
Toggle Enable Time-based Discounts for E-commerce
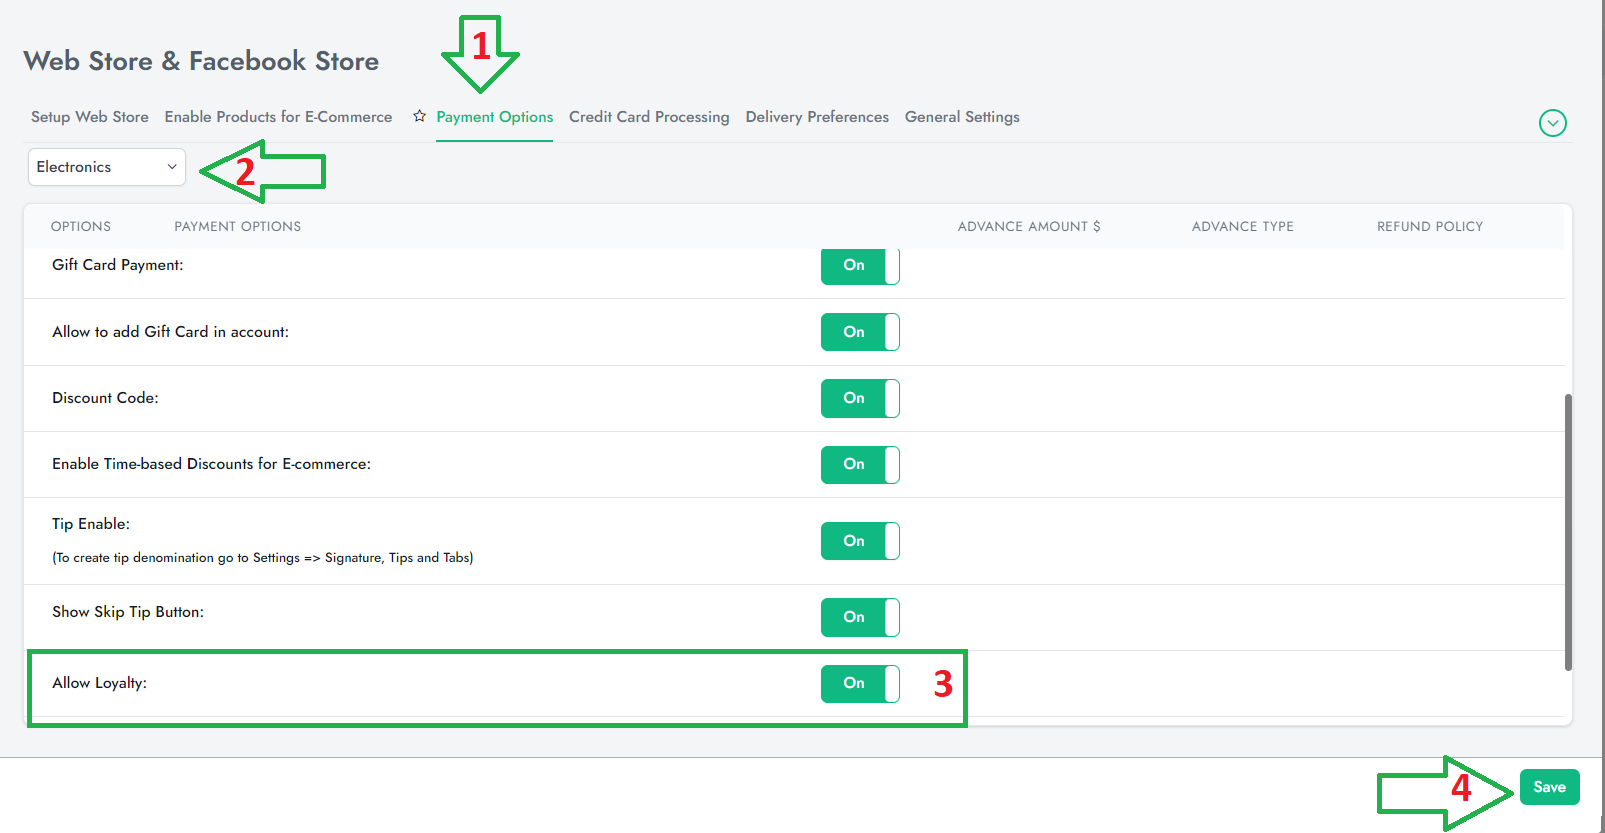(860, 464)
